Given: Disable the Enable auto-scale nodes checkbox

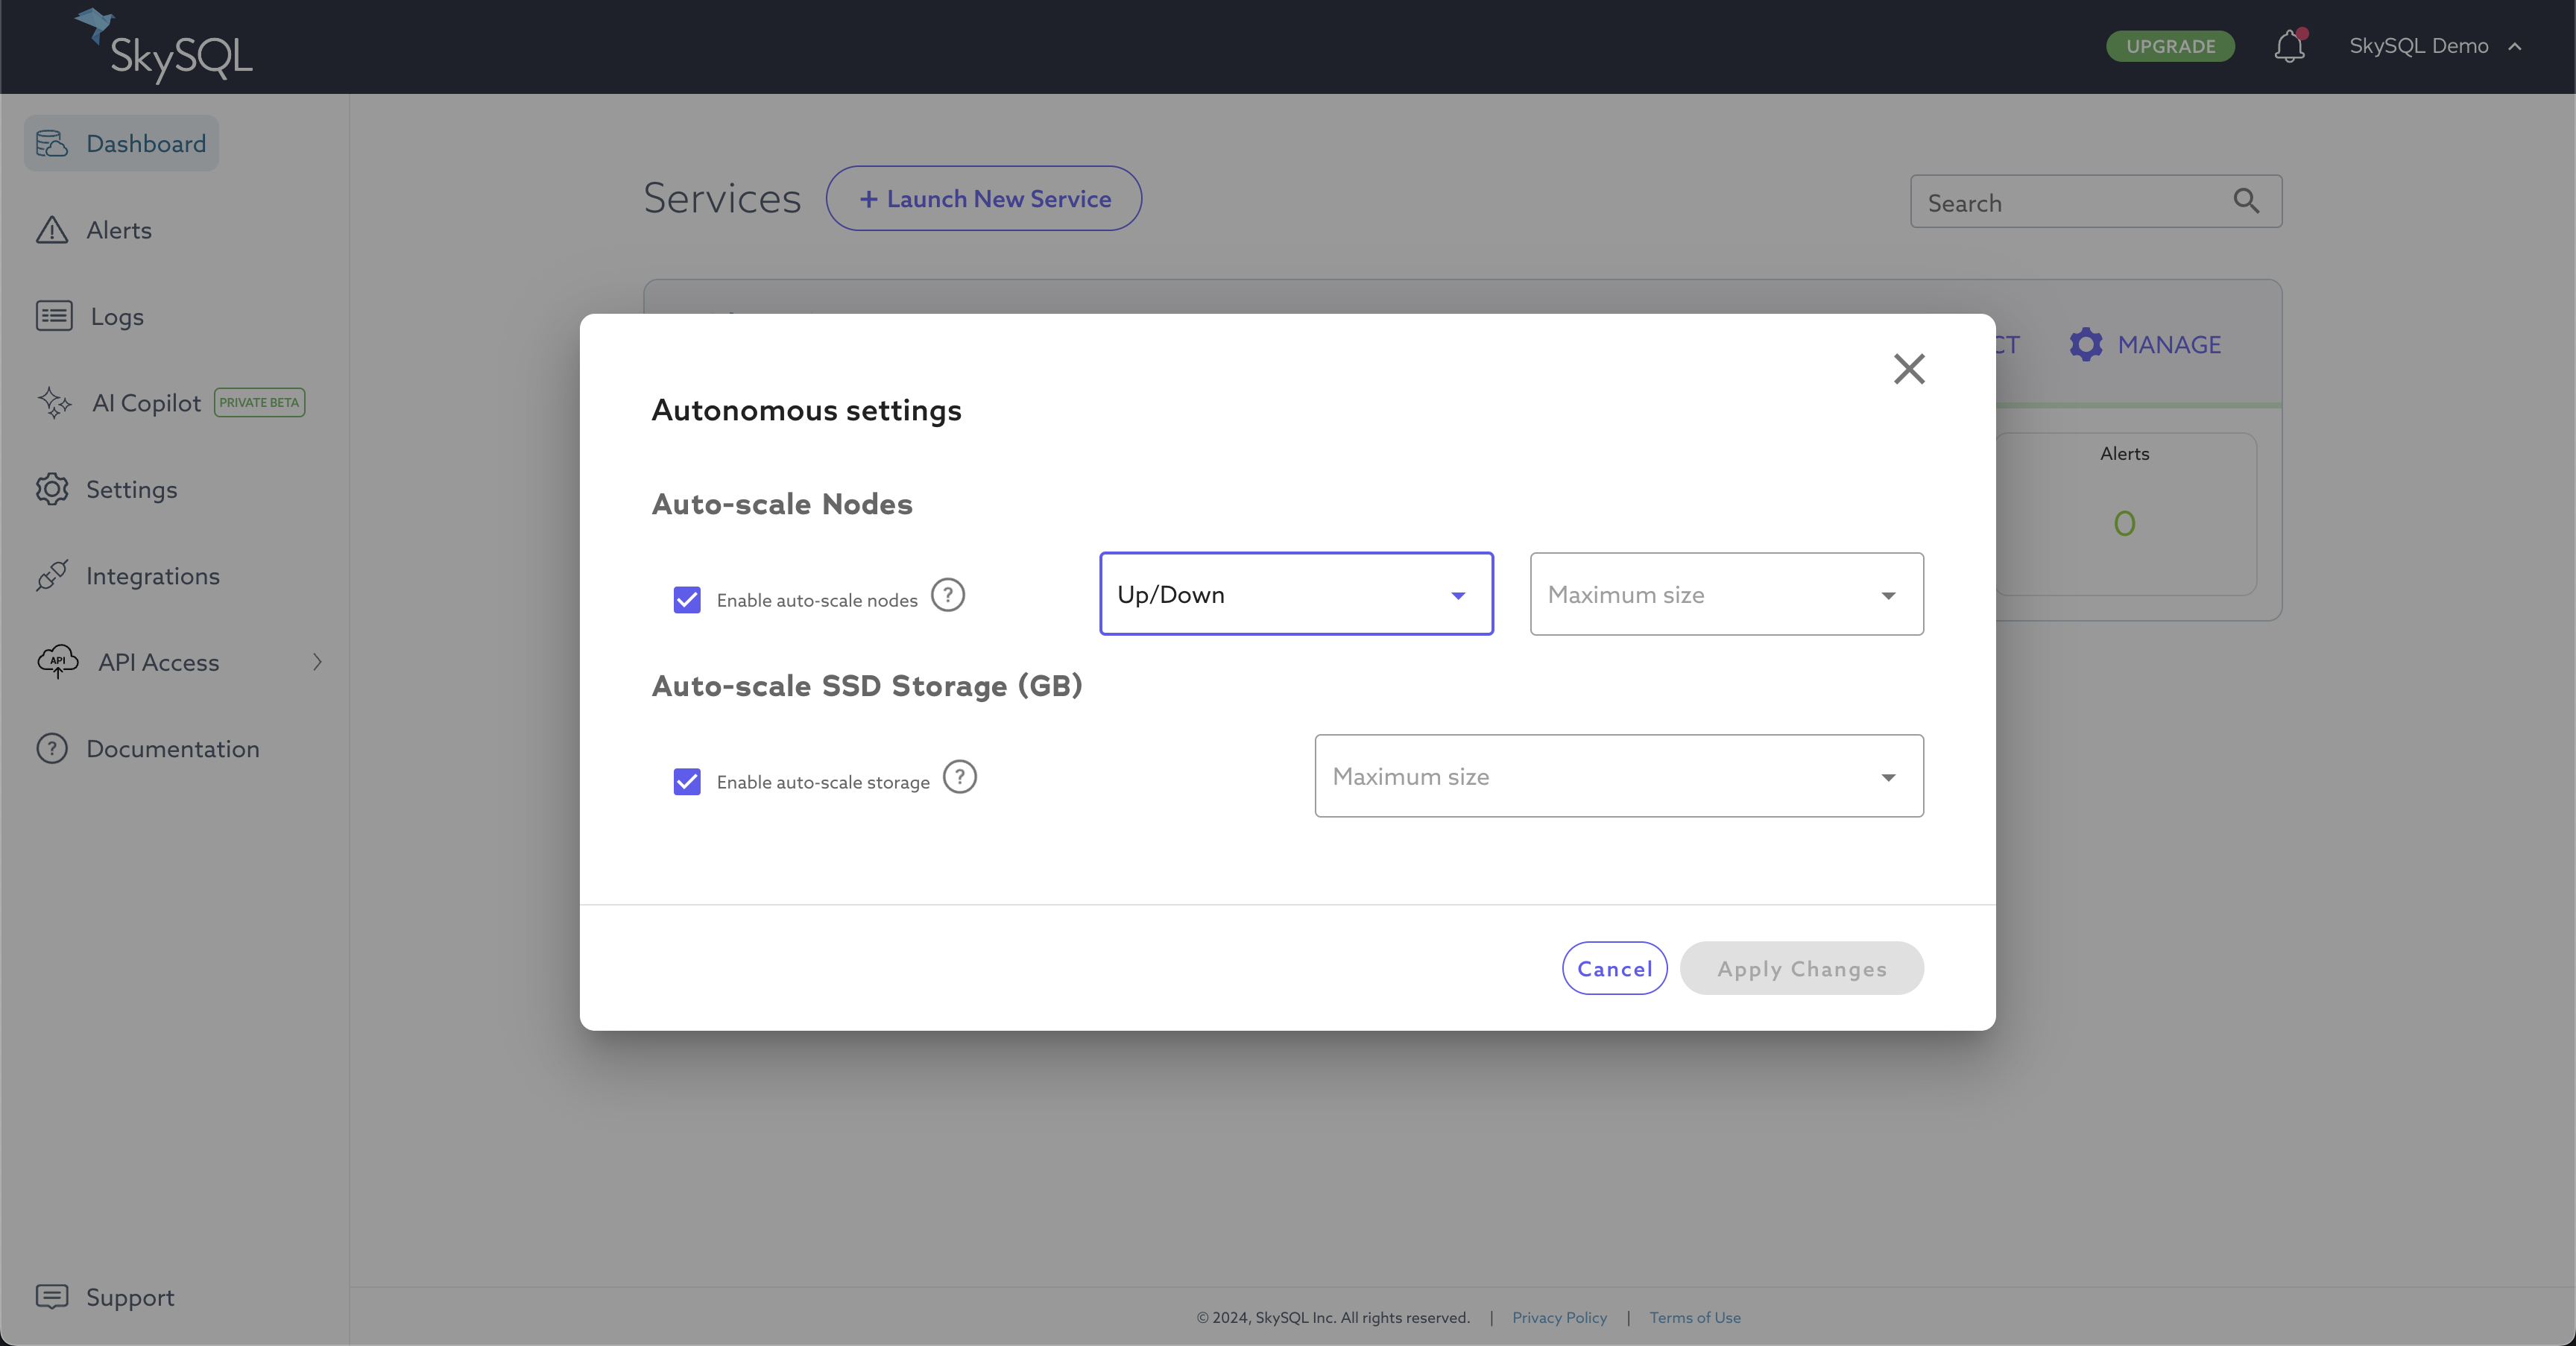Looking at the screenshot, I should pos(686,599).
